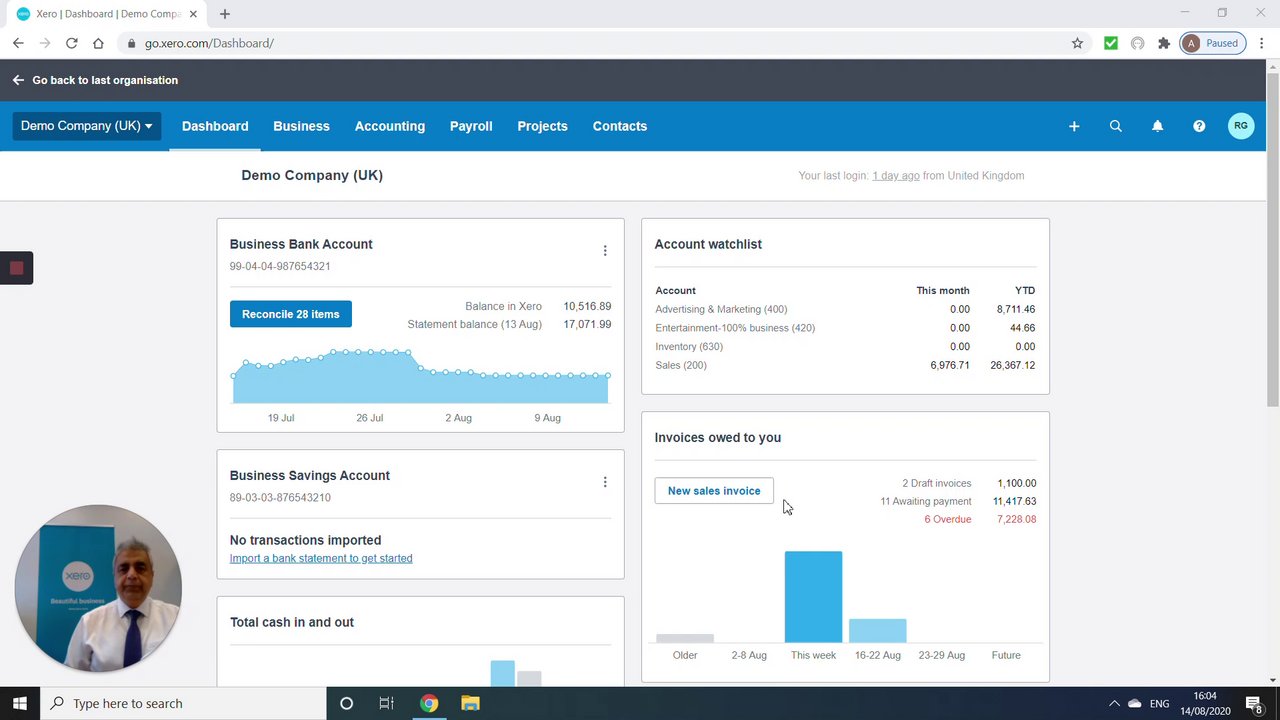Click the Business Savings Account title

[x=310, y=475]
